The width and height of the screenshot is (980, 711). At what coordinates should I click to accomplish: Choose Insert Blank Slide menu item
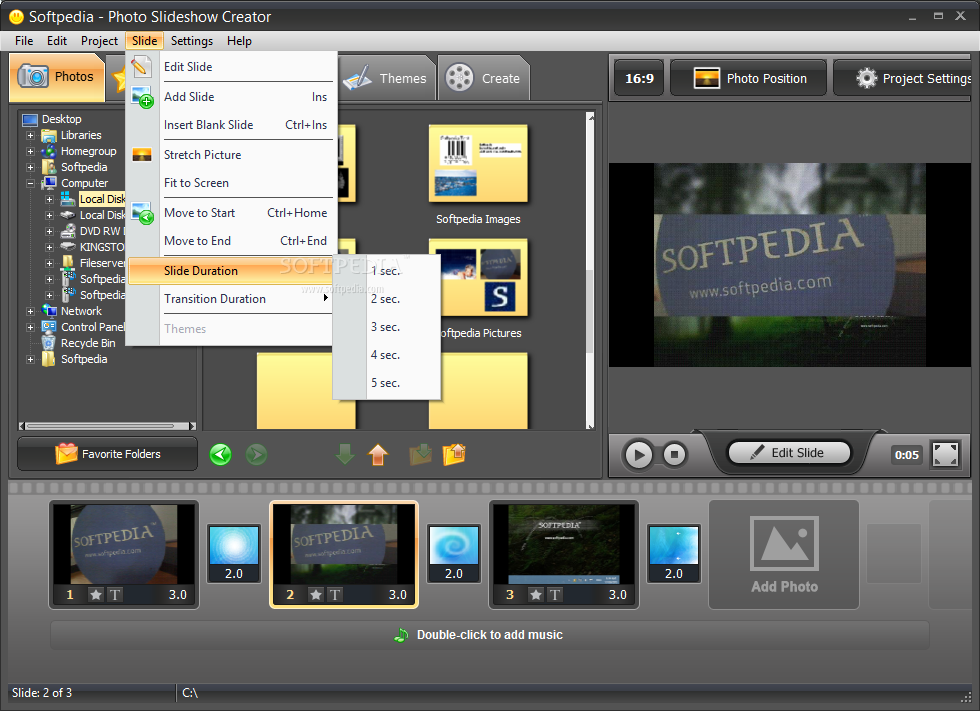[231, 125]
